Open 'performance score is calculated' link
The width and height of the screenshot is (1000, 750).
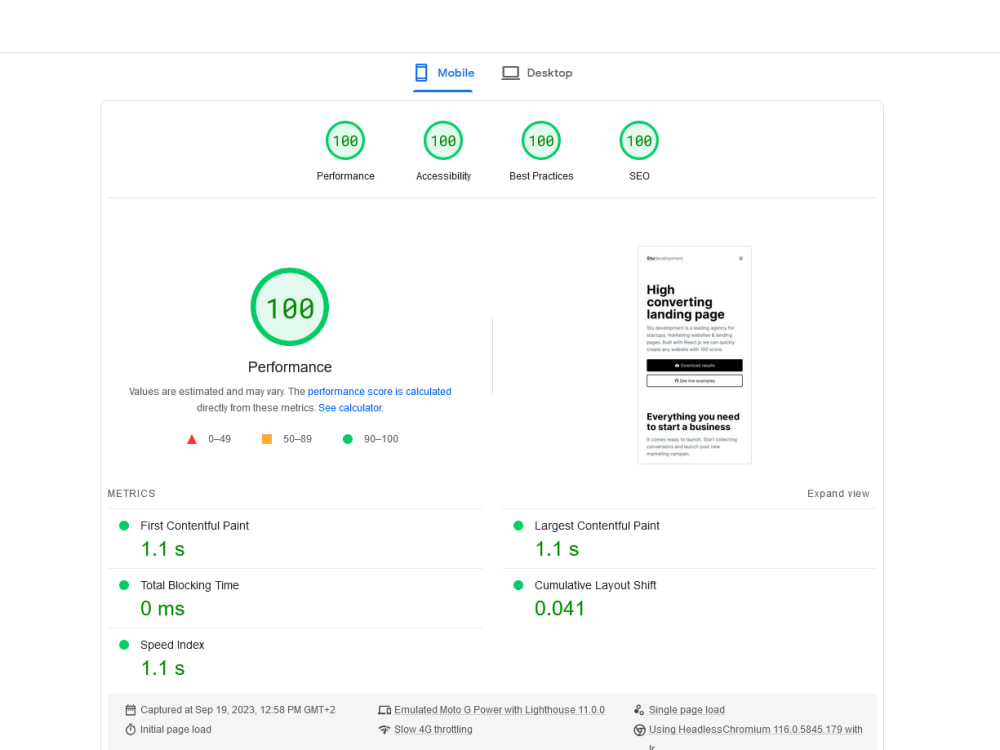coord(379,392)
